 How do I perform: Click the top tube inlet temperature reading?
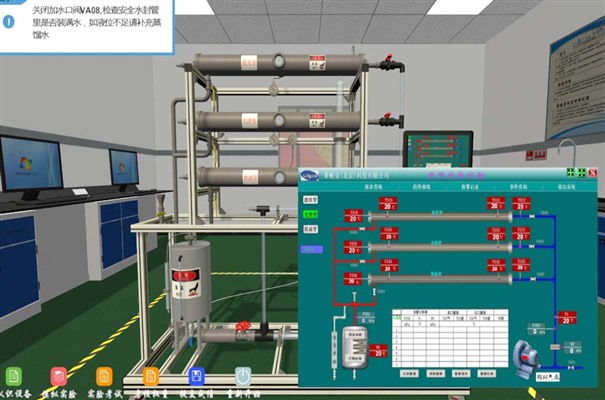353,216
